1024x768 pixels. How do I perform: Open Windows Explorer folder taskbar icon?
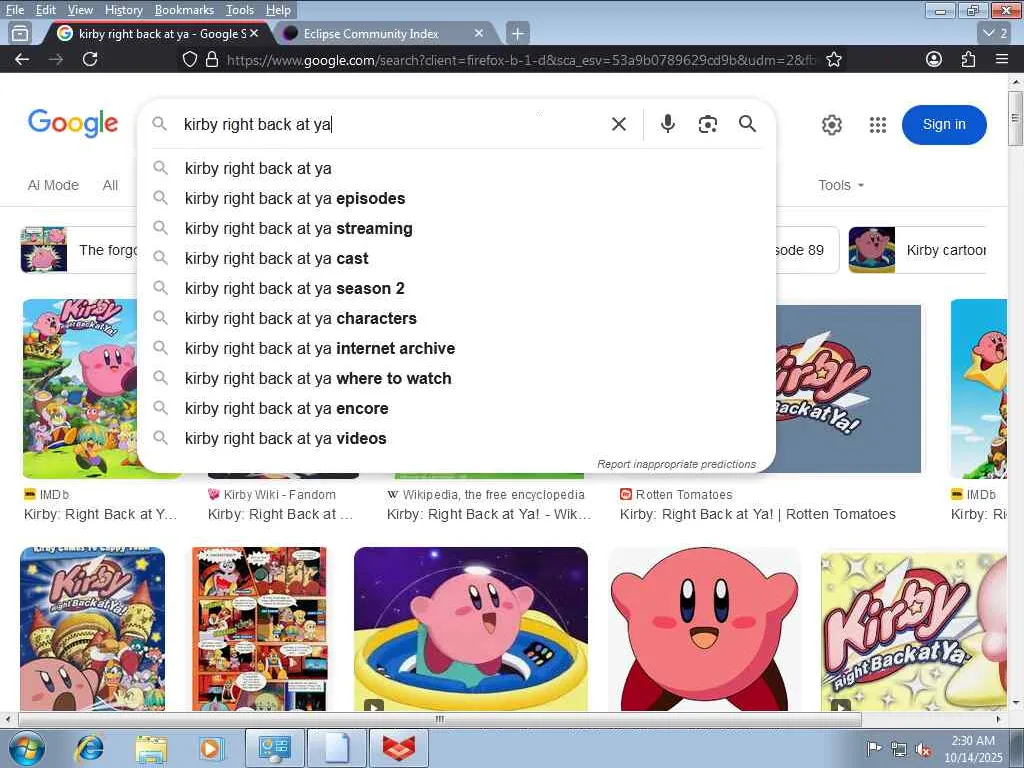[x=151, y=748]
